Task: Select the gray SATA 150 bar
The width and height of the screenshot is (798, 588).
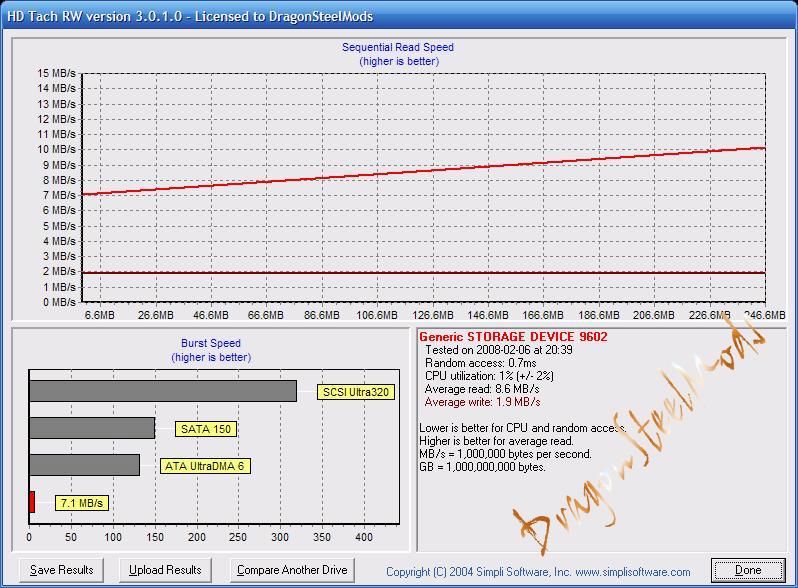Action: point(92,428)
